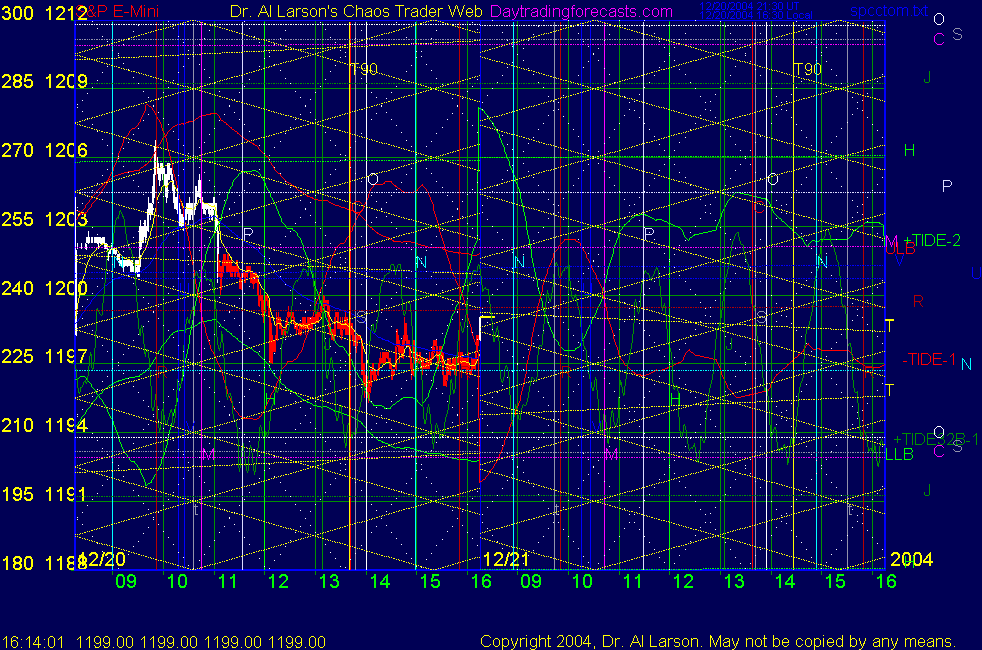The image size is (982, 650).
Task: Click the 12/20 date label
Action: 101,559
